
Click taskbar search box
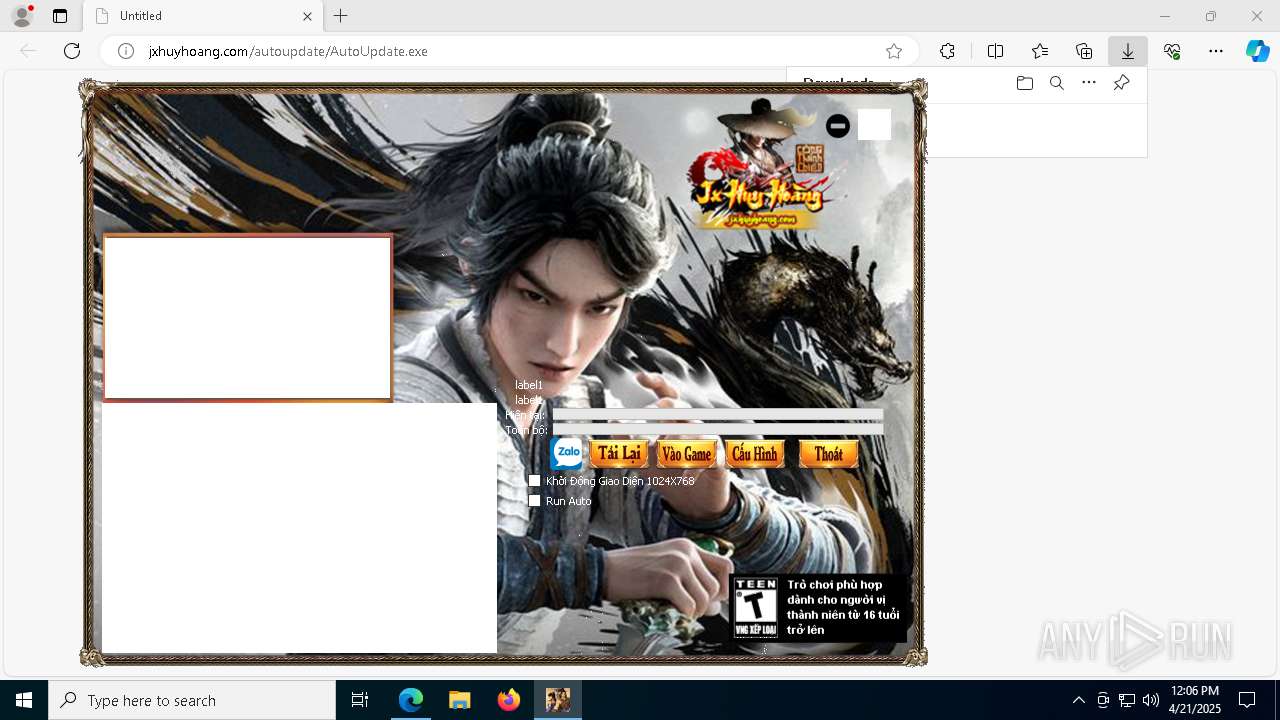tap(192, 700)
